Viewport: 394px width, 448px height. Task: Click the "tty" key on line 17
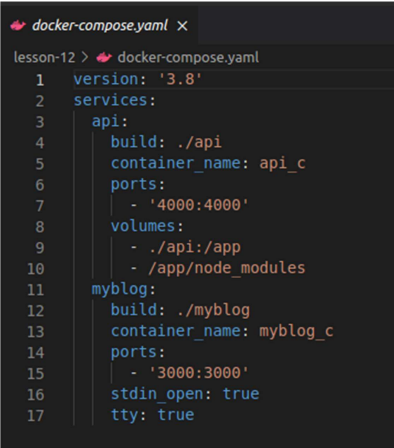125,415
